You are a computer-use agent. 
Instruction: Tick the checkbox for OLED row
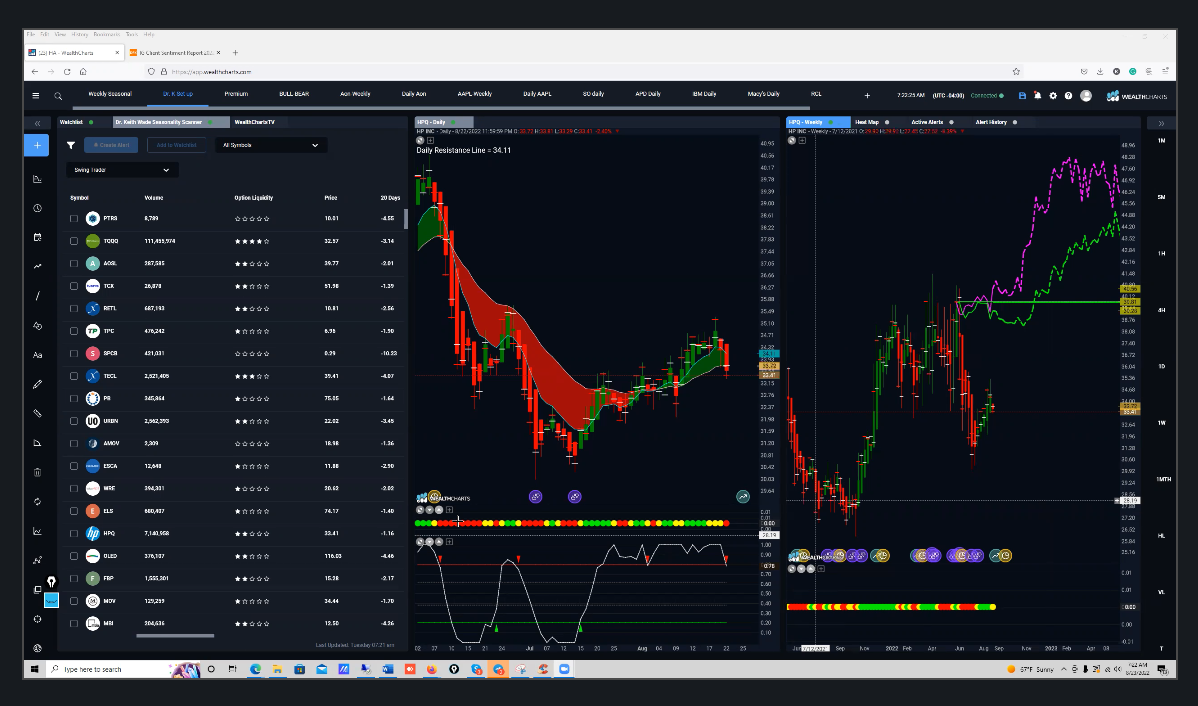pyautogui.click(x=74, y=556)
